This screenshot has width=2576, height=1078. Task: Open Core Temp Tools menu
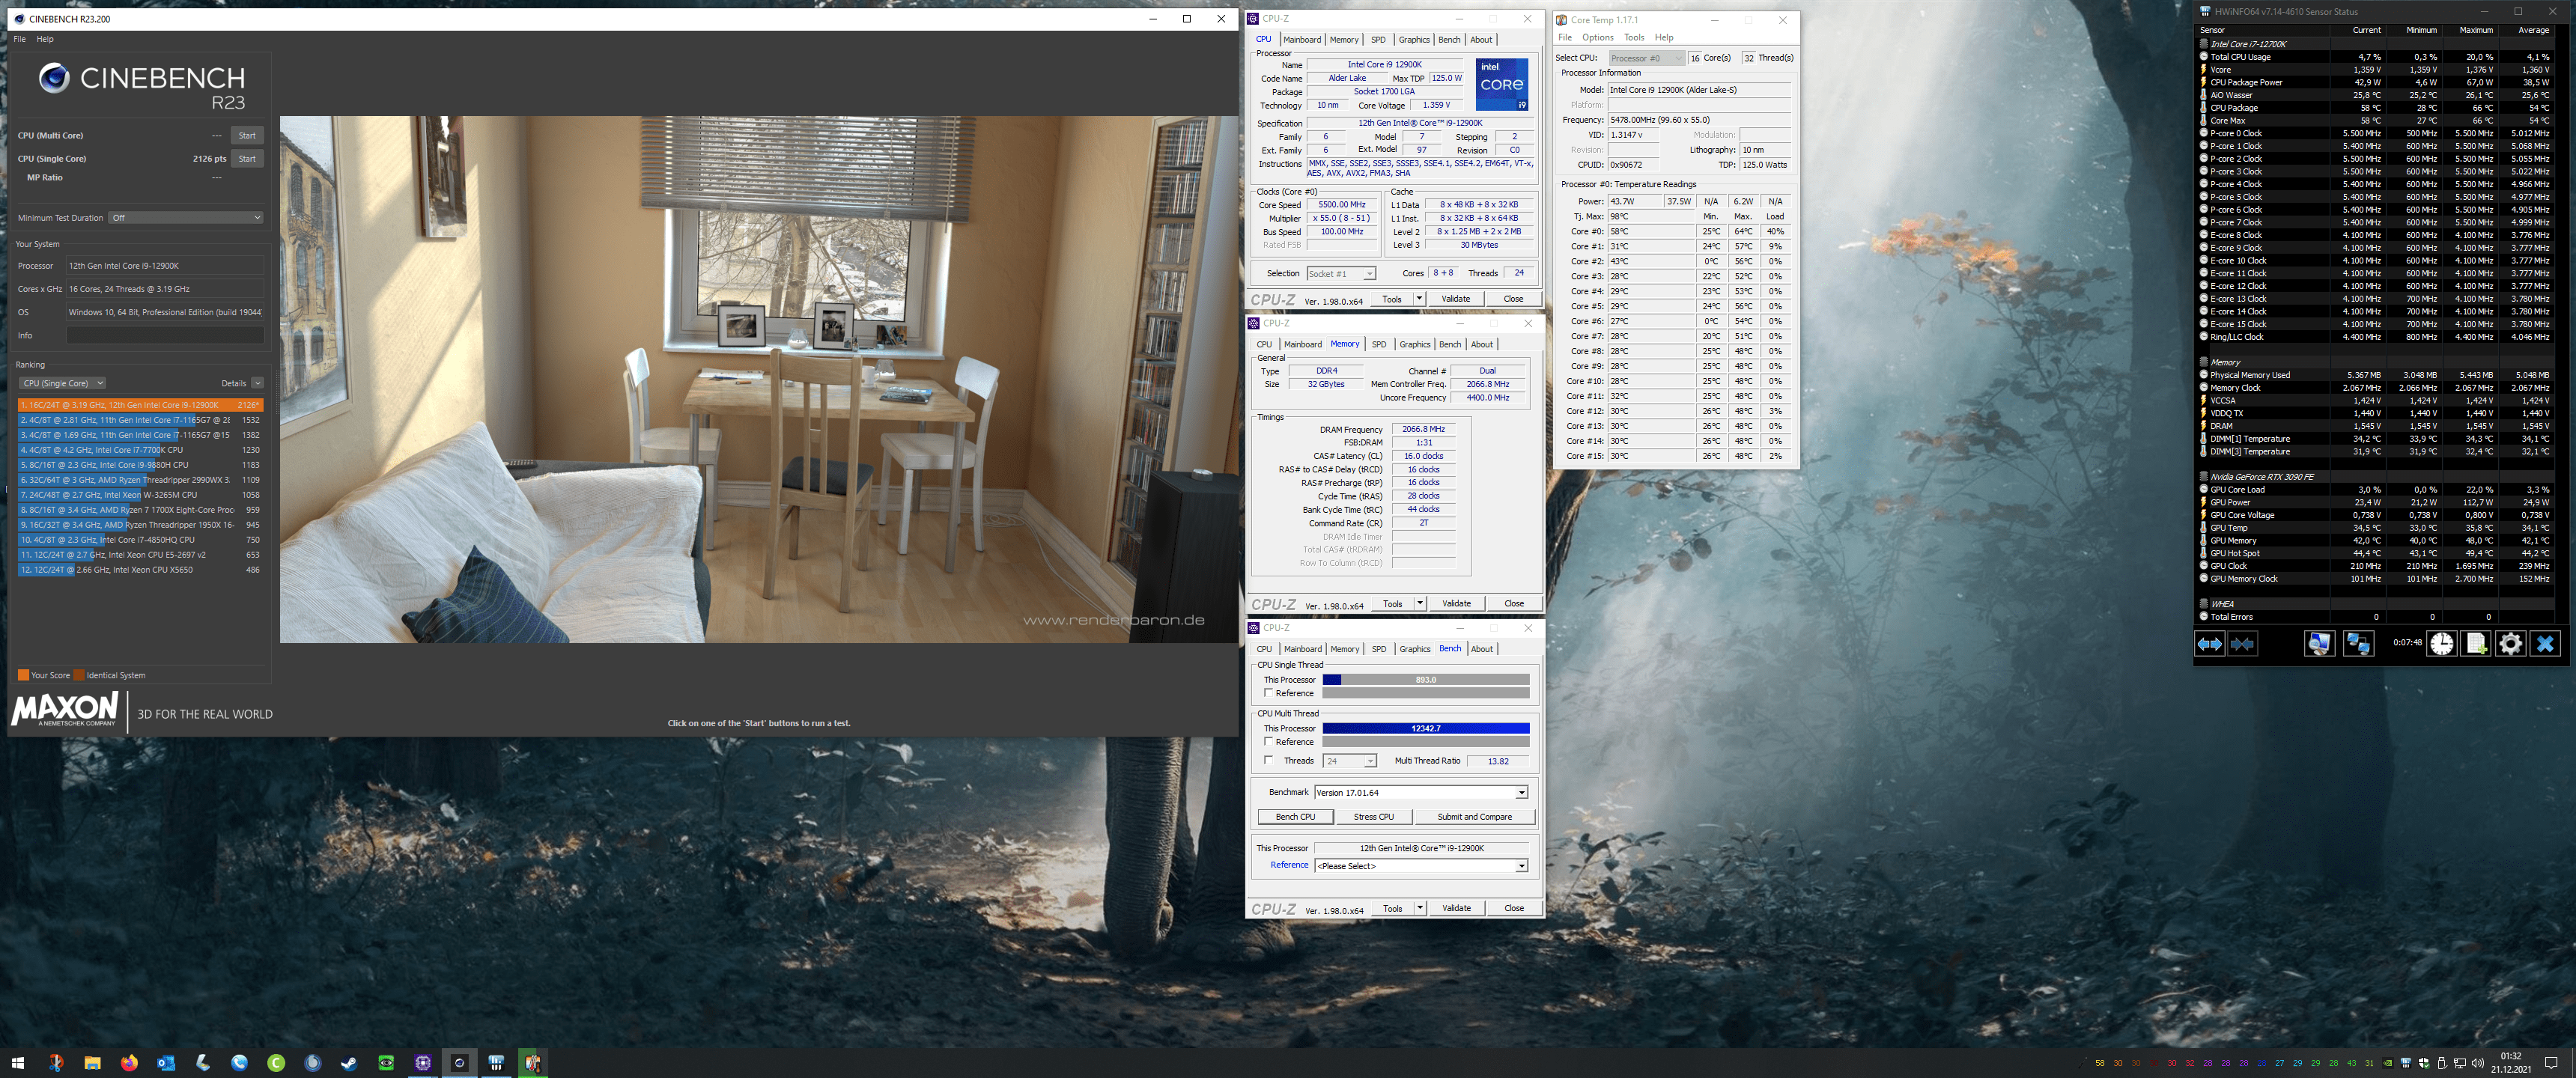(x=1634, y=38)
